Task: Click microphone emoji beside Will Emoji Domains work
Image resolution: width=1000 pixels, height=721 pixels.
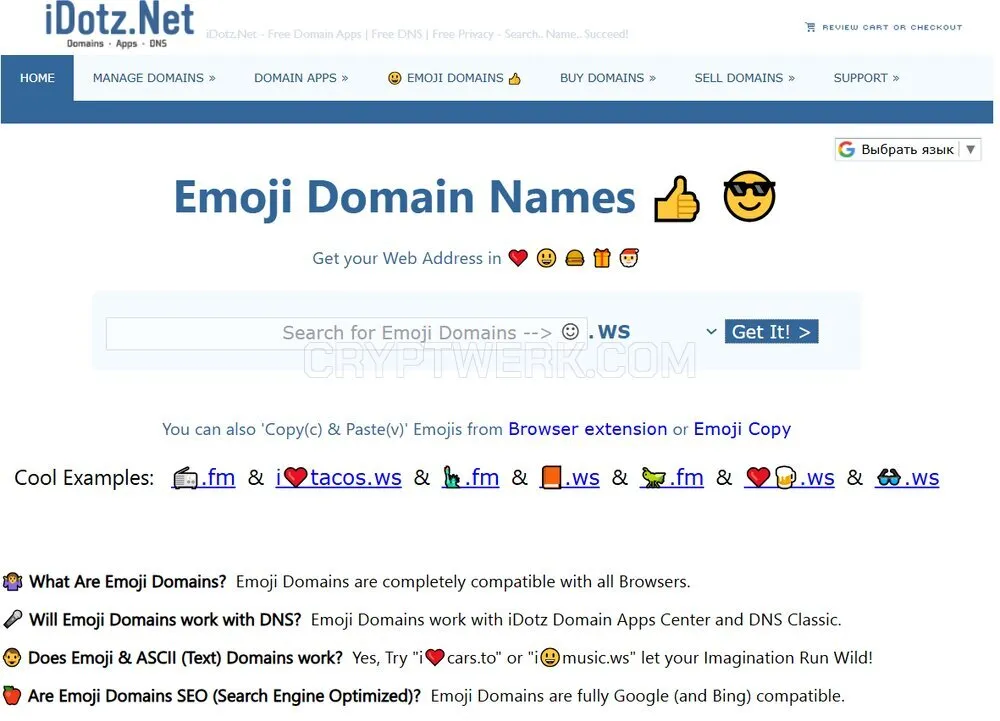Action: (x=12, y=619)
